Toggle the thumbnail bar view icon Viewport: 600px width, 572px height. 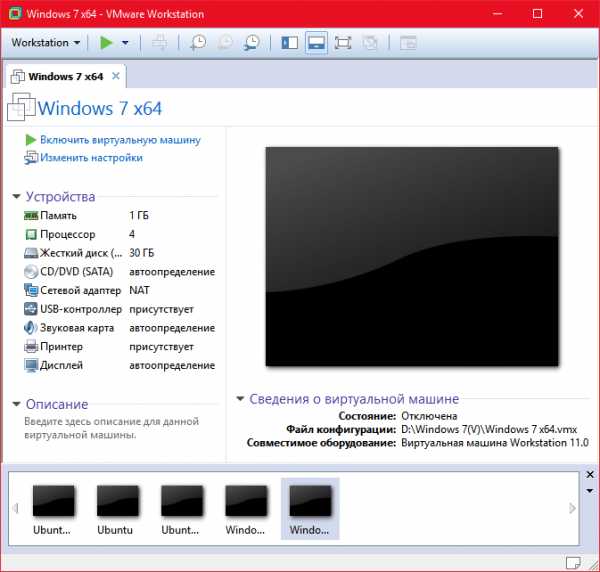tap(316, 43)
